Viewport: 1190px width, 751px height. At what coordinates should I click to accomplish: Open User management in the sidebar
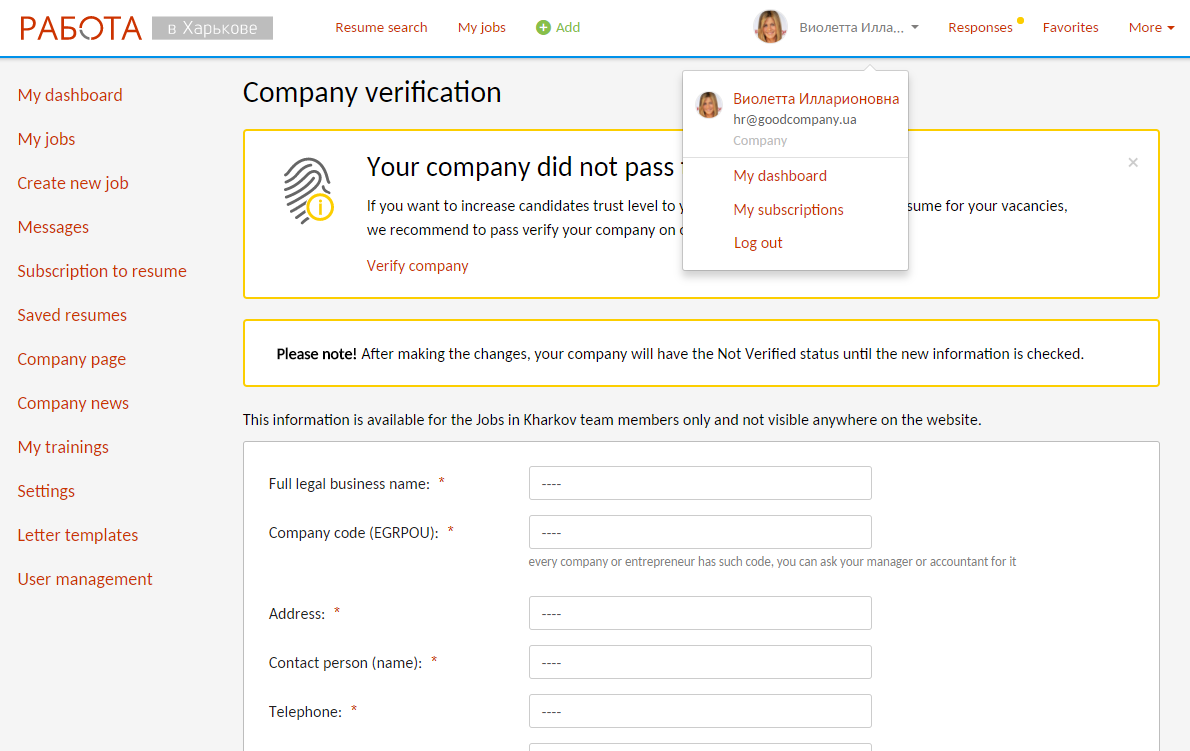(x=85, y=579)
